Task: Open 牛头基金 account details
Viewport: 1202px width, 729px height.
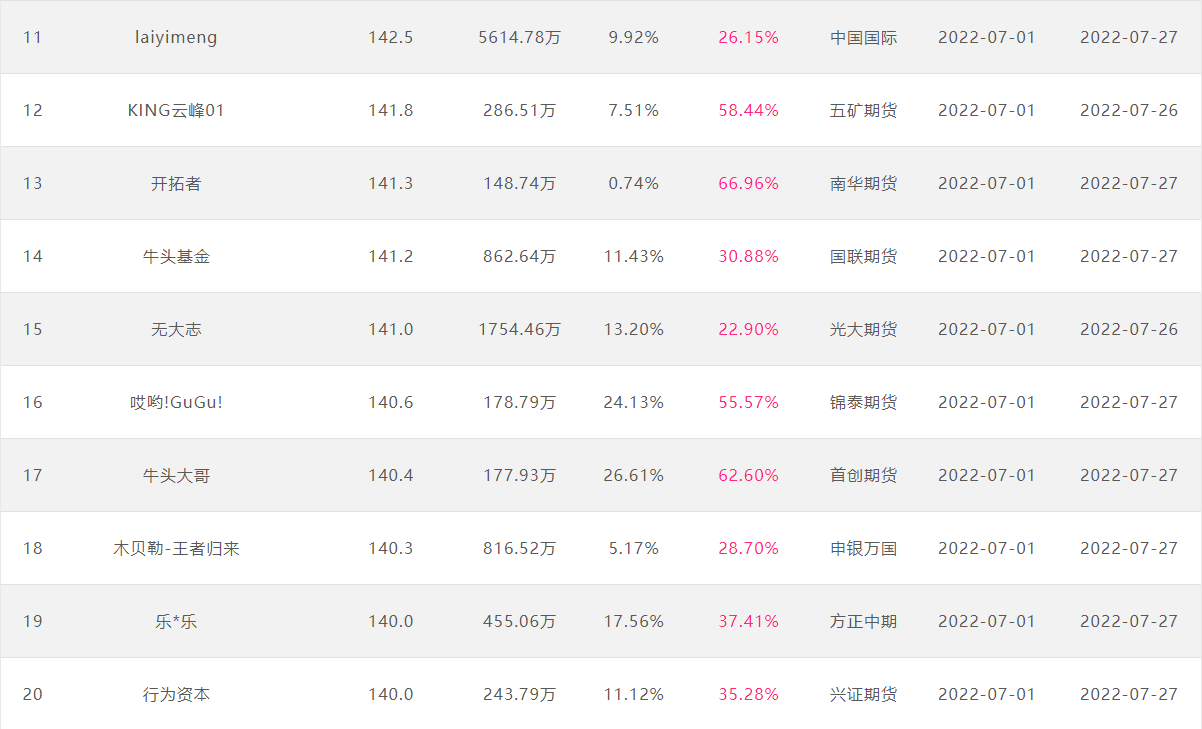Action: (x=176, y=257)
